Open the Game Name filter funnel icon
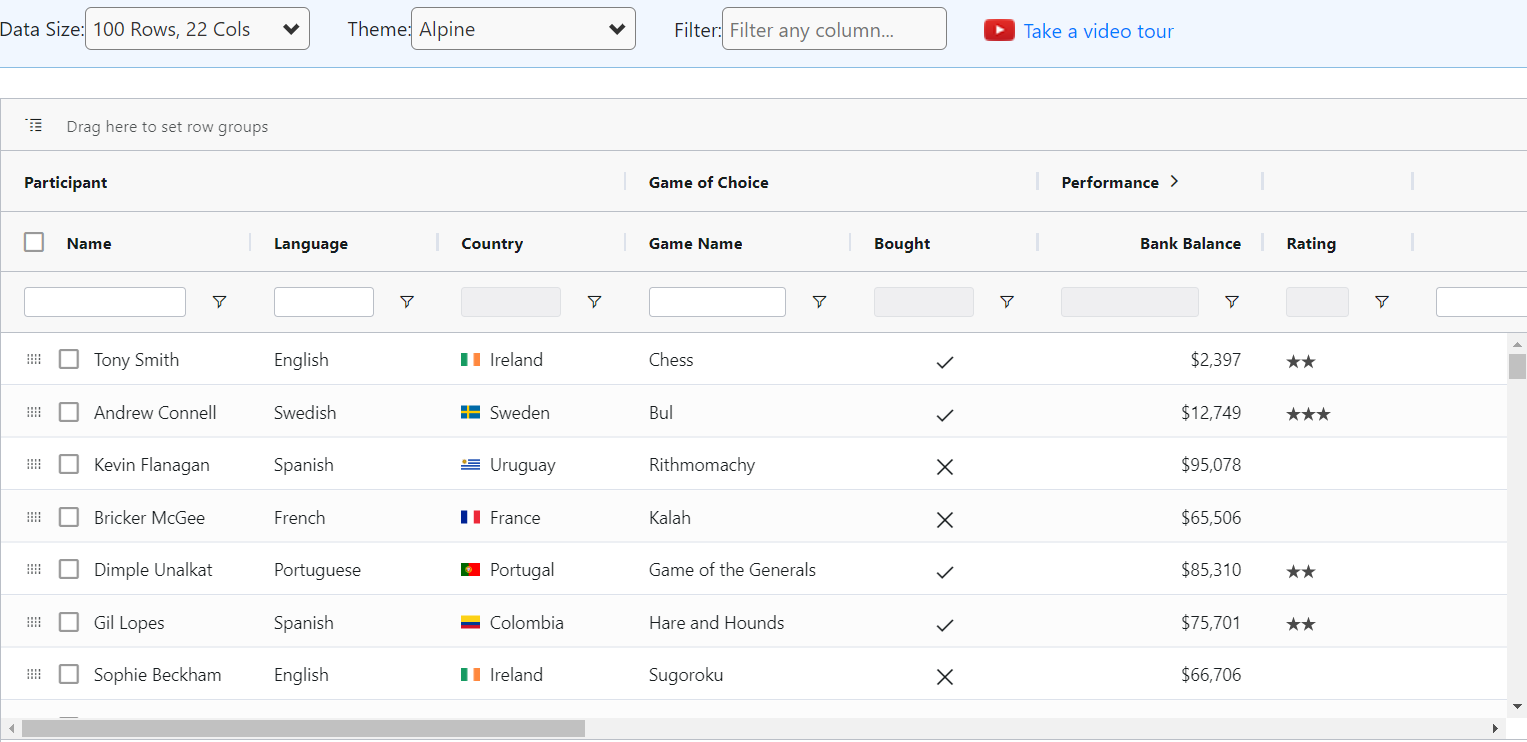This screenshot has height=742, width=1527. click(820, 301)
